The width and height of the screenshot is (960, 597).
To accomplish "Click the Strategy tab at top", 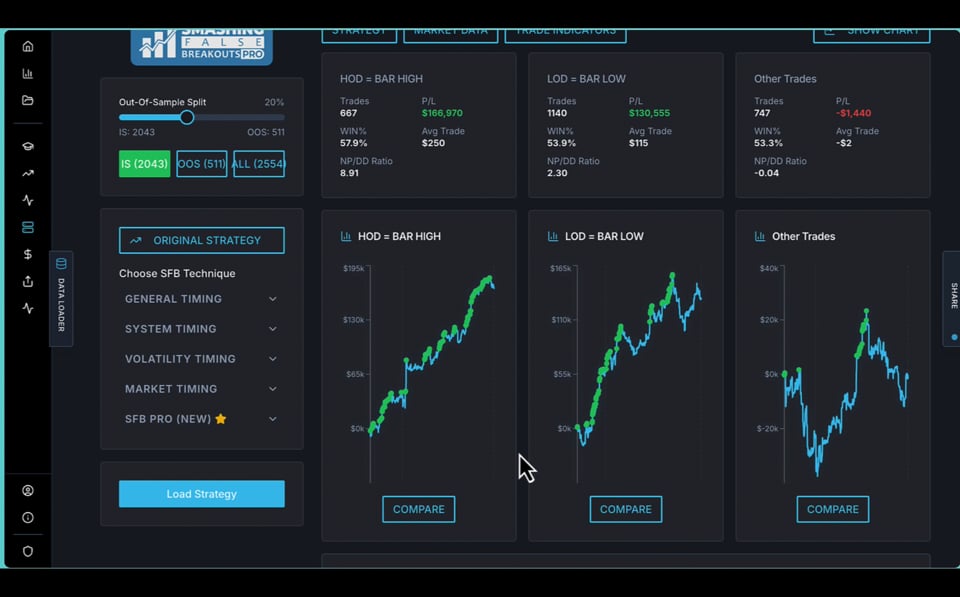I will pos(359,36).
